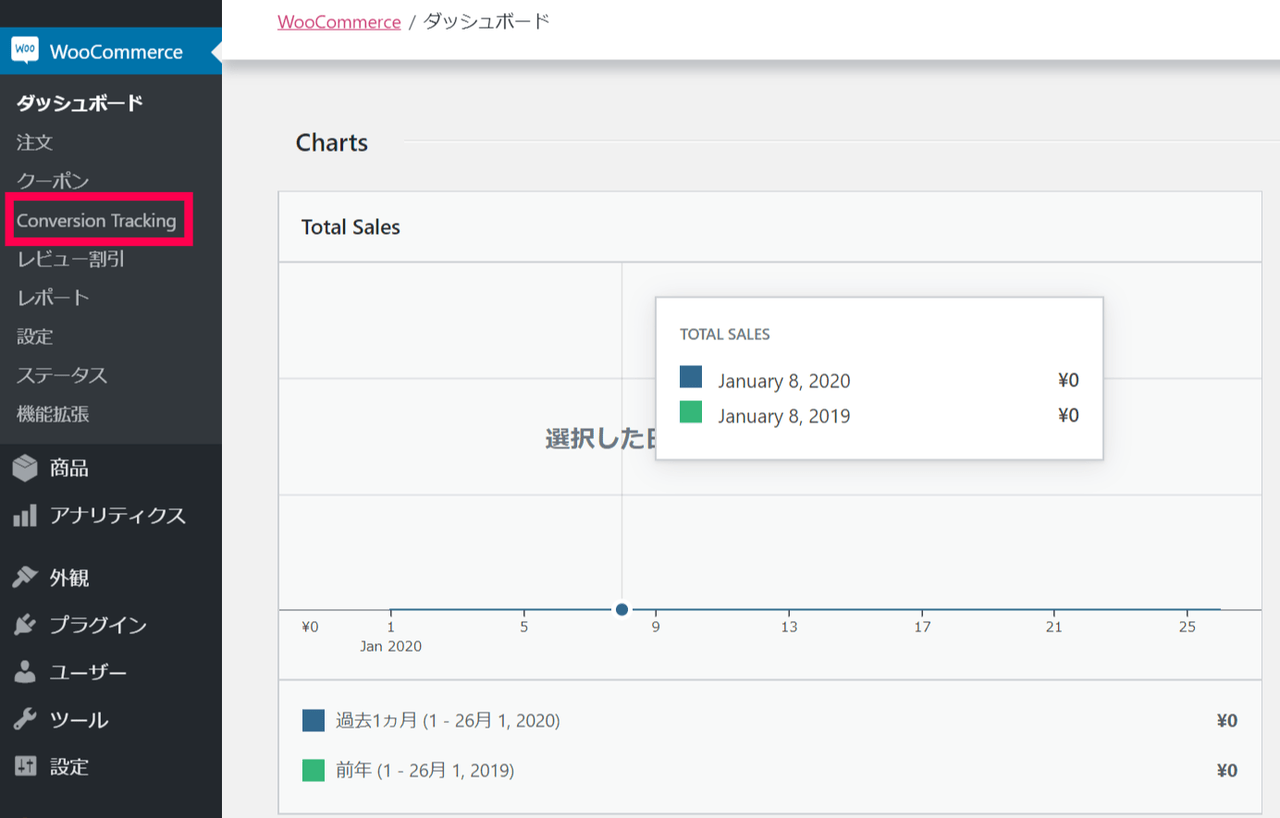
Task: Click the アナリティクス bar chart icon
Action: [x=25, y=516]
